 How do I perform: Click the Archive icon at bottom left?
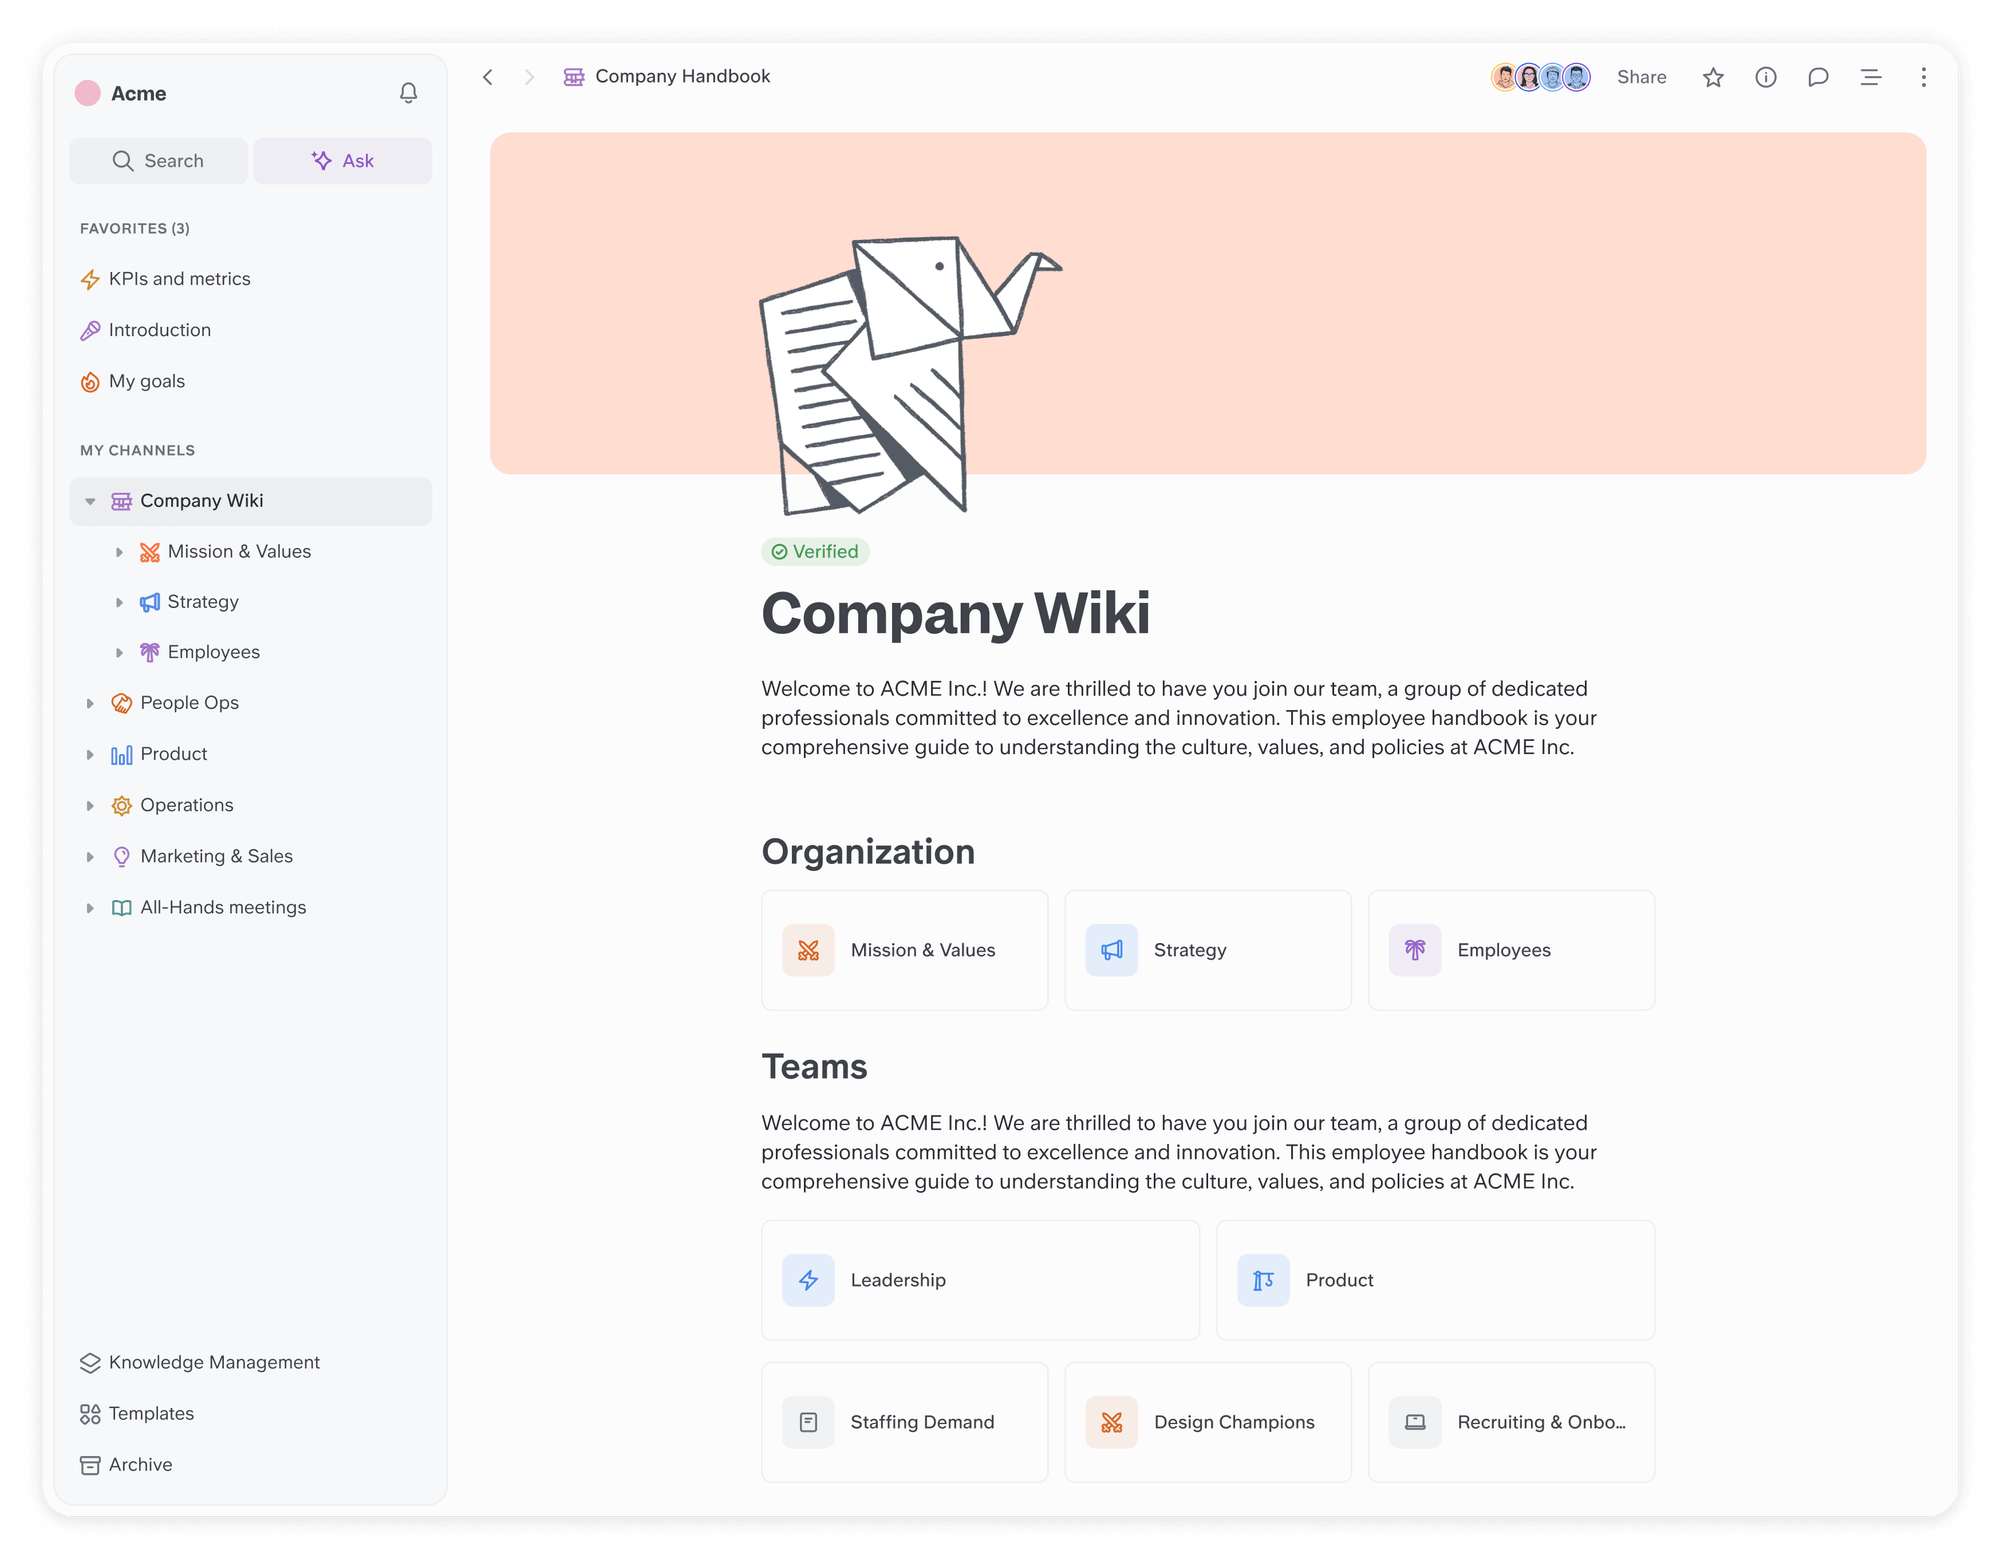pyautogui.click(x=89, y=1465)
